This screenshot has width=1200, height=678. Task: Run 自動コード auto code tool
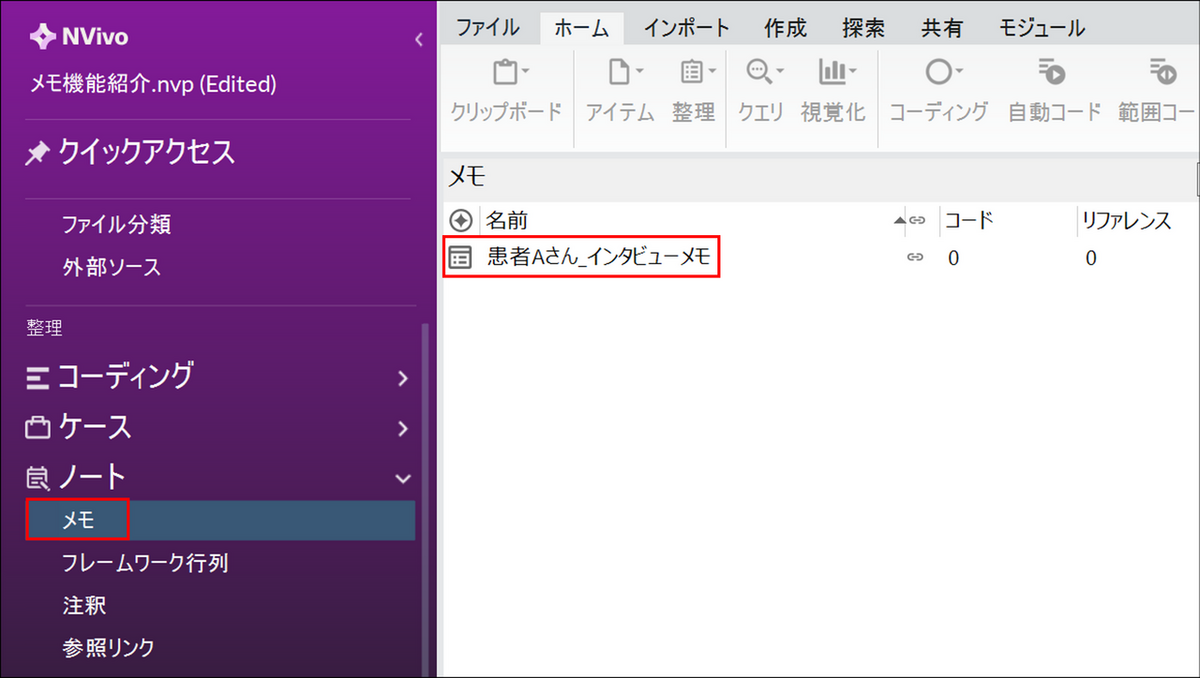(x=1053, y=74)
